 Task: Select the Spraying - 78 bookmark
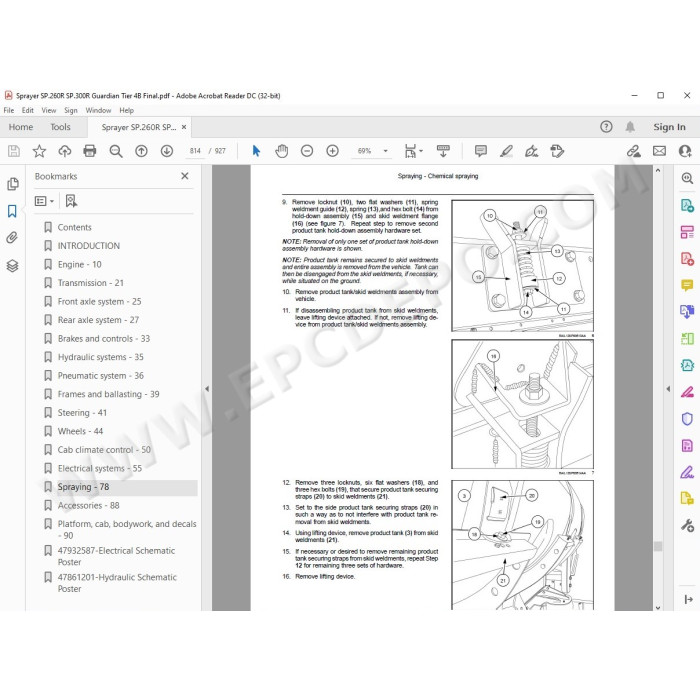[x=83, y=487]
